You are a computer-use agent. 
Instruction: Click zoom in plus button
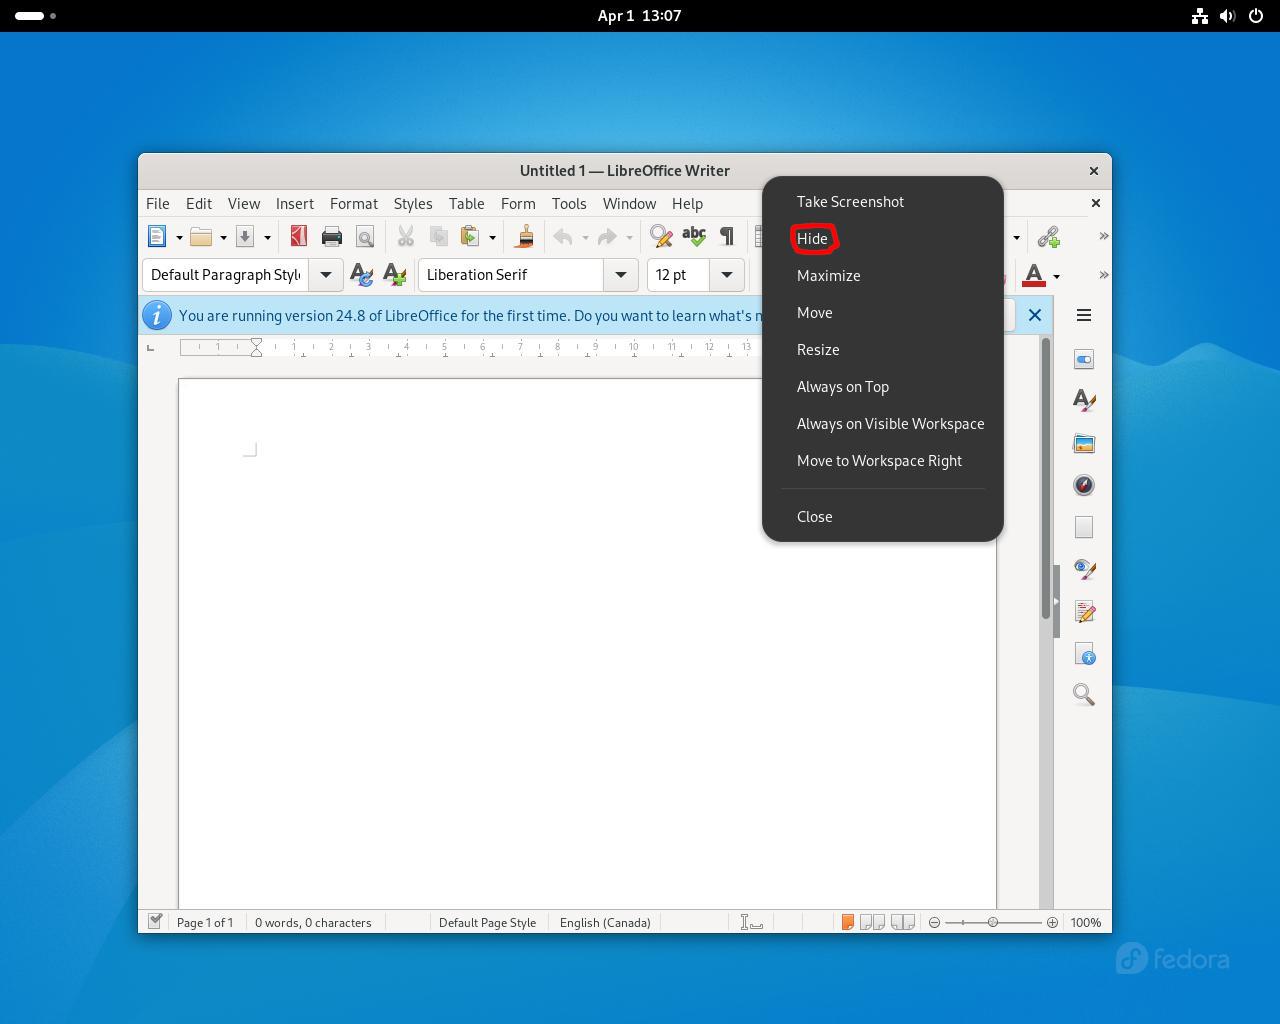pos(1052,922)
